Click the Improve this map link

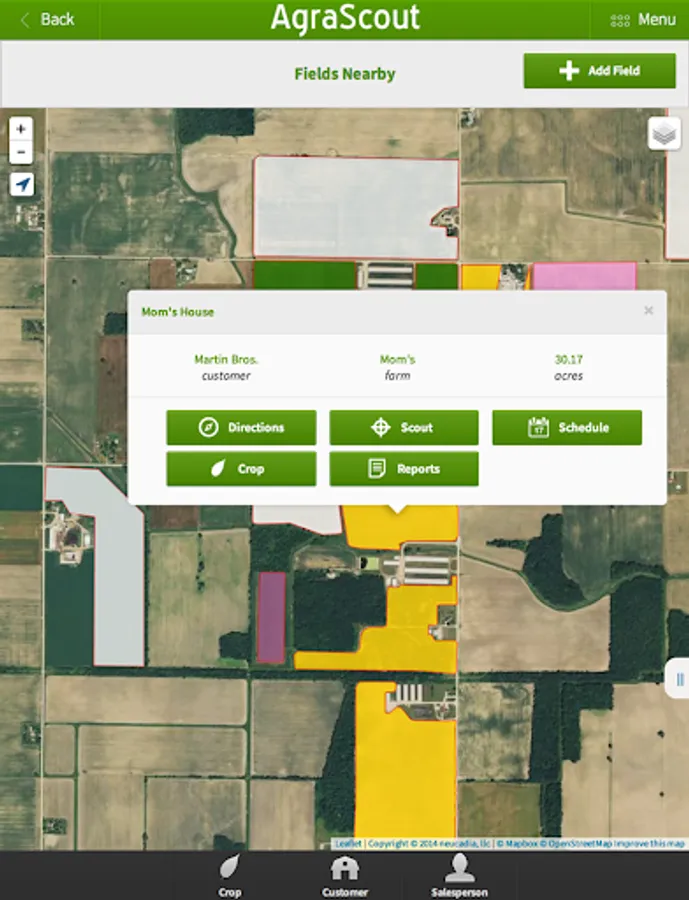[x=649, y=844]
